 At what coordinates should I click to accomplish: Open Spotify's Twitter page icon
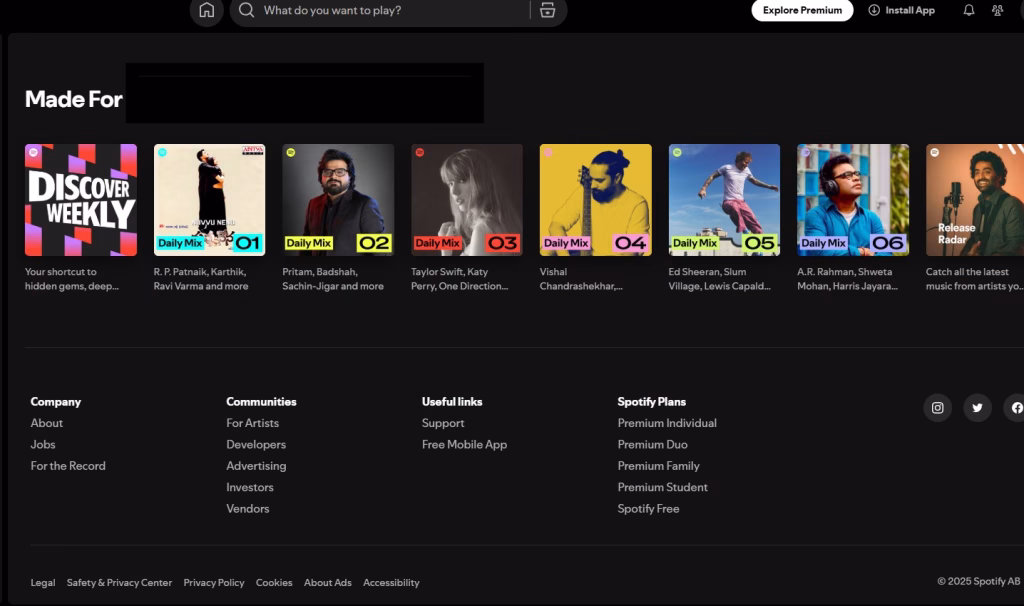coord(977,408)
